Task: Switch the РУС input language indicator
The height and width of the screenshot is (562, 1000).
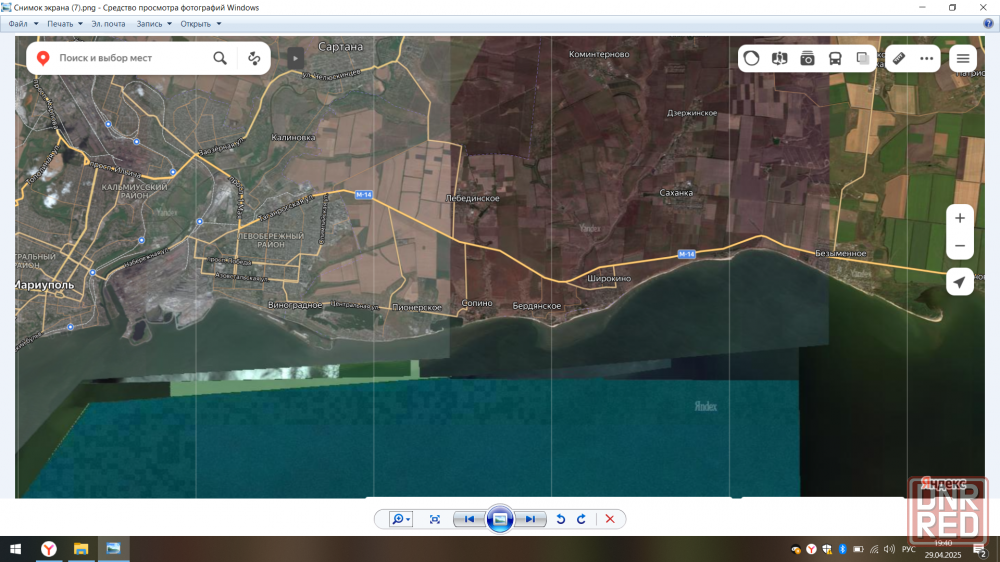Action: point(909,549)
